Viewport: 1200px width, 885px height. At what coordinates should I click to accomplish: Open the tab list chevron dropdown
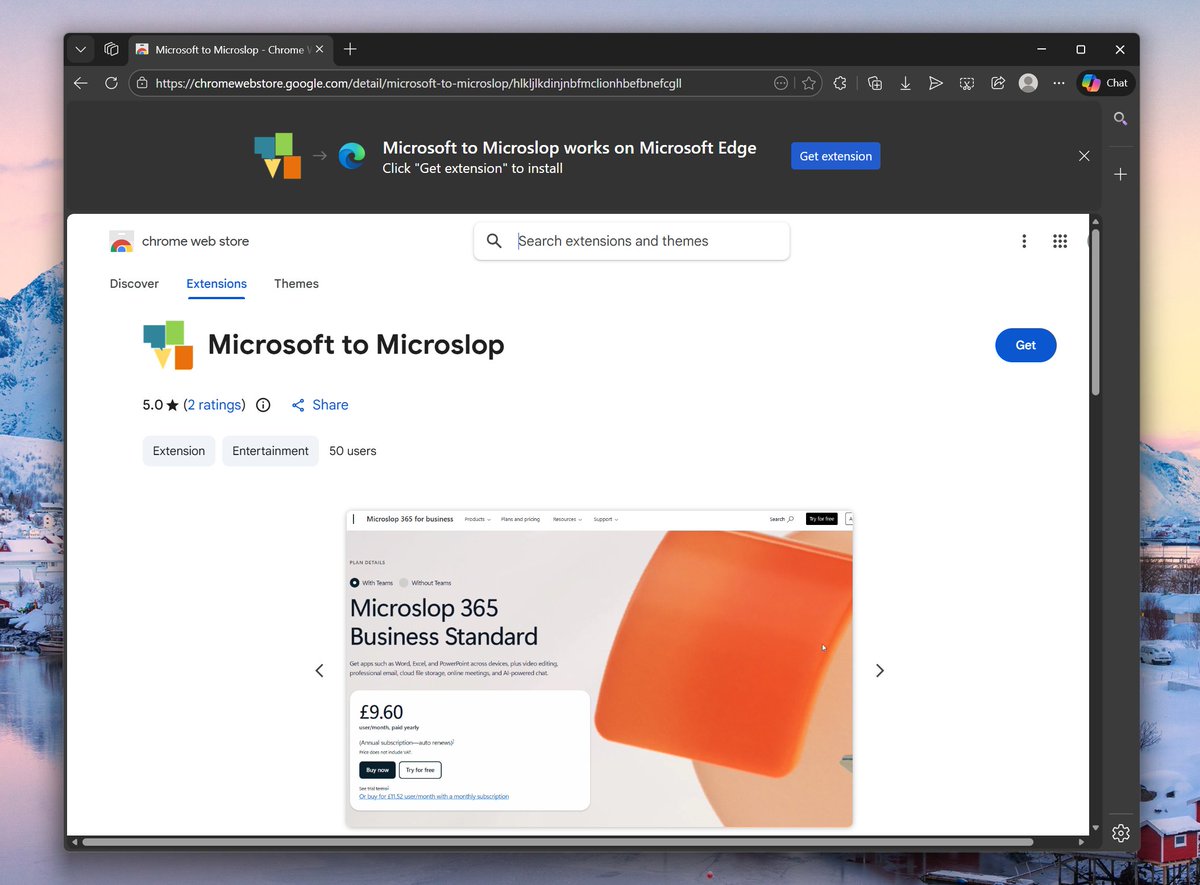click(x=80, y=48)
